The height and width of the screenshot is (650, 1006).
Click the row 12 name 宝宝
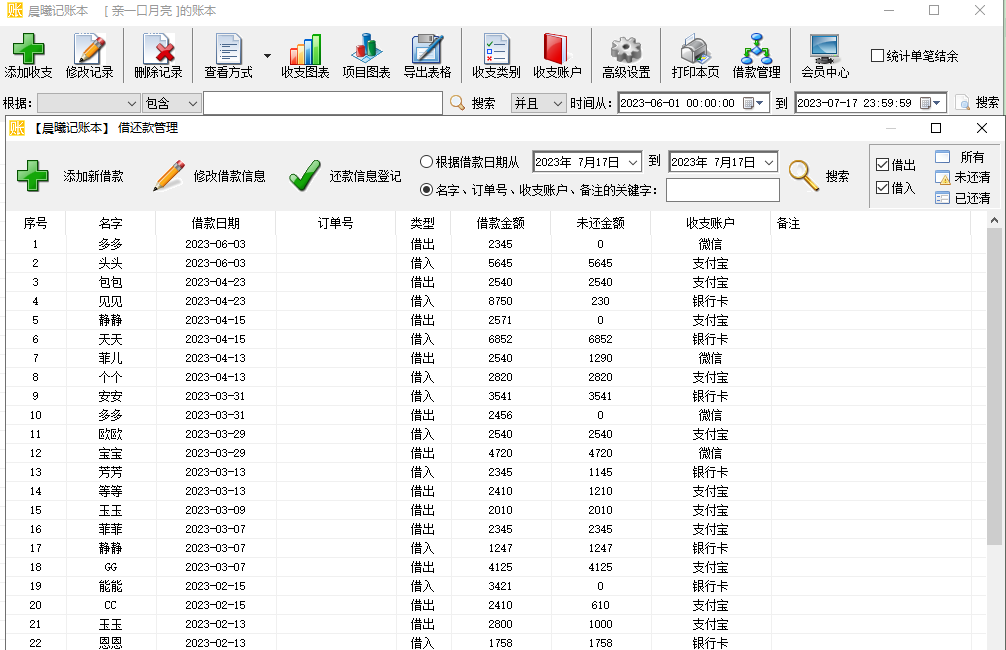110,454
